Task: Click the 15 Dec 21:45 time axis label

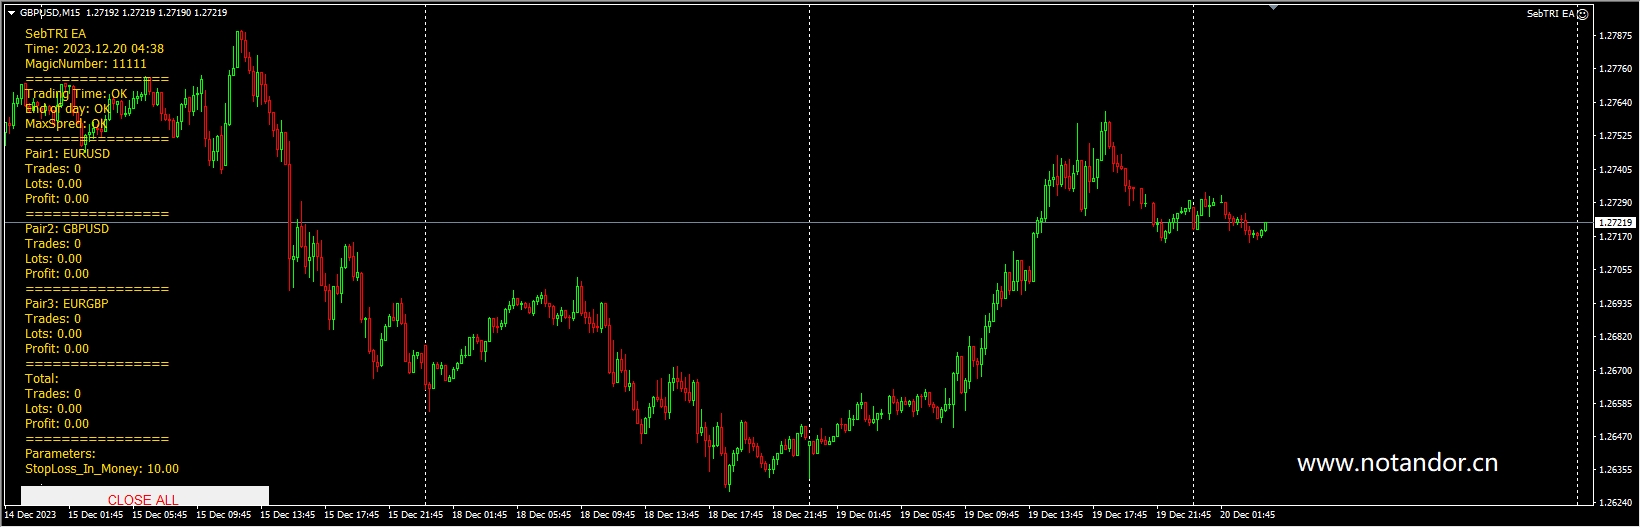Action: pos(416,515)
